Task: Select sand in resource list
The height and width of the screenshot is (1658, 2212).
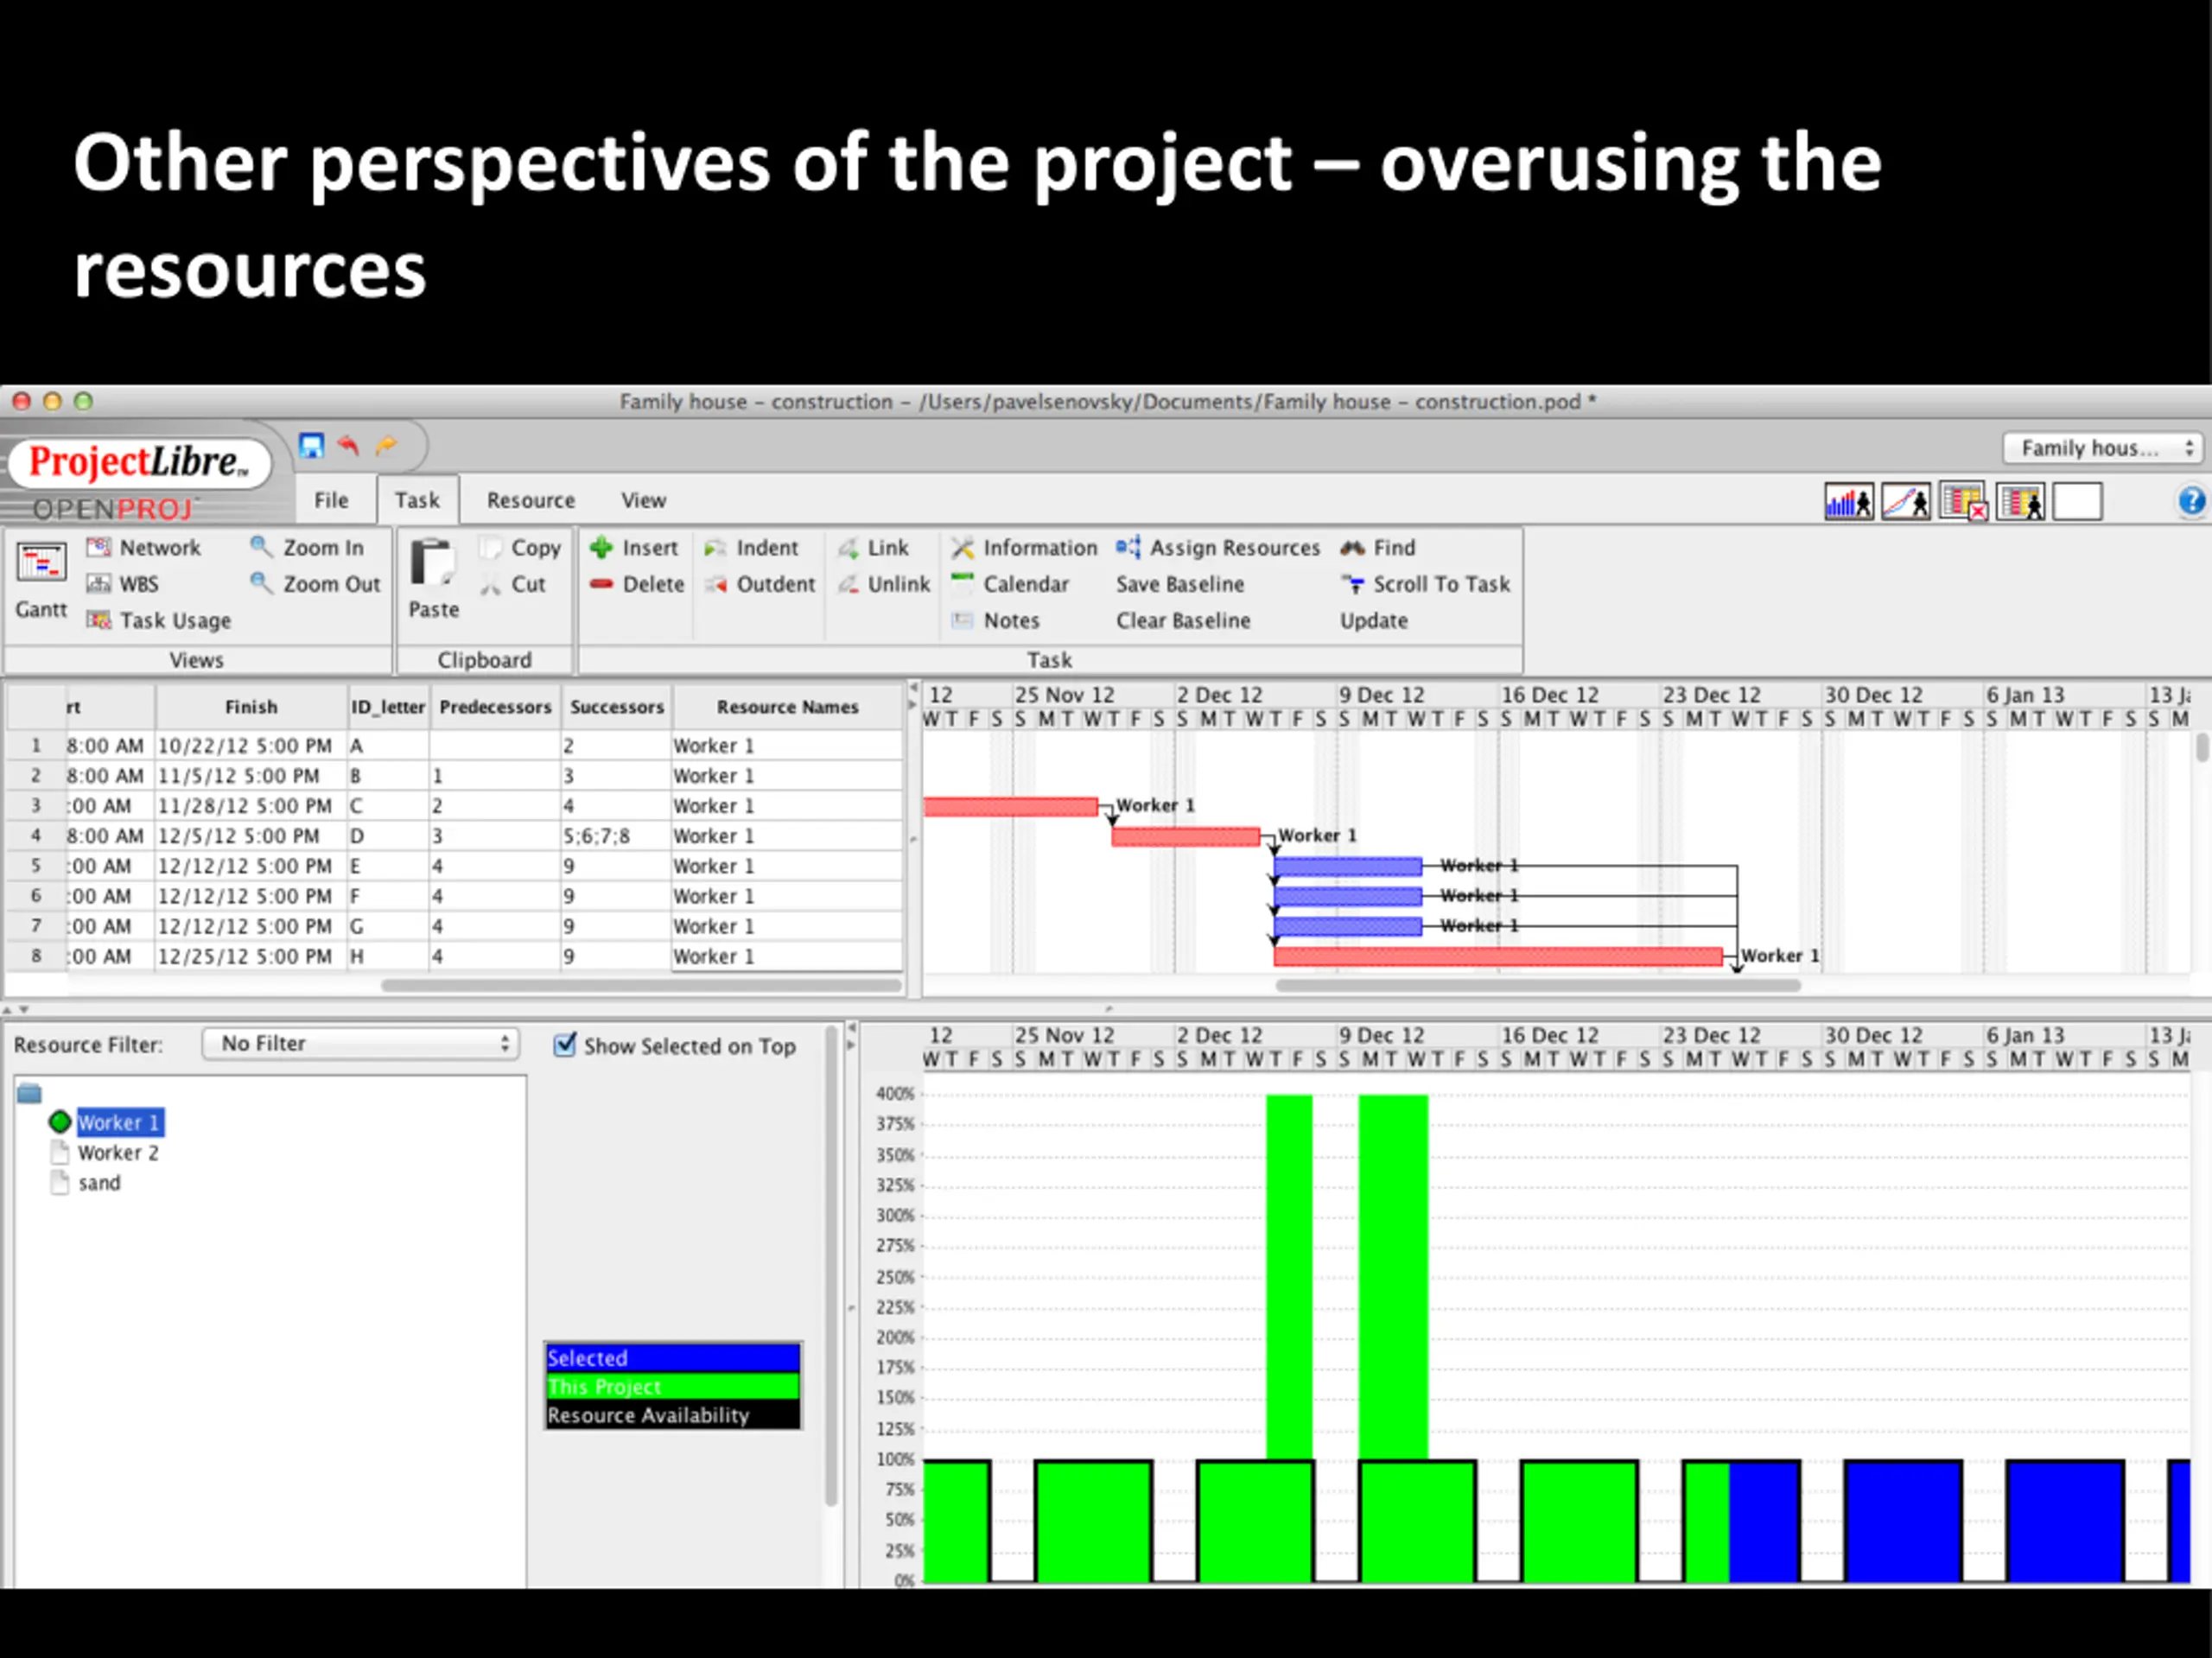Action: [99, 1183]
